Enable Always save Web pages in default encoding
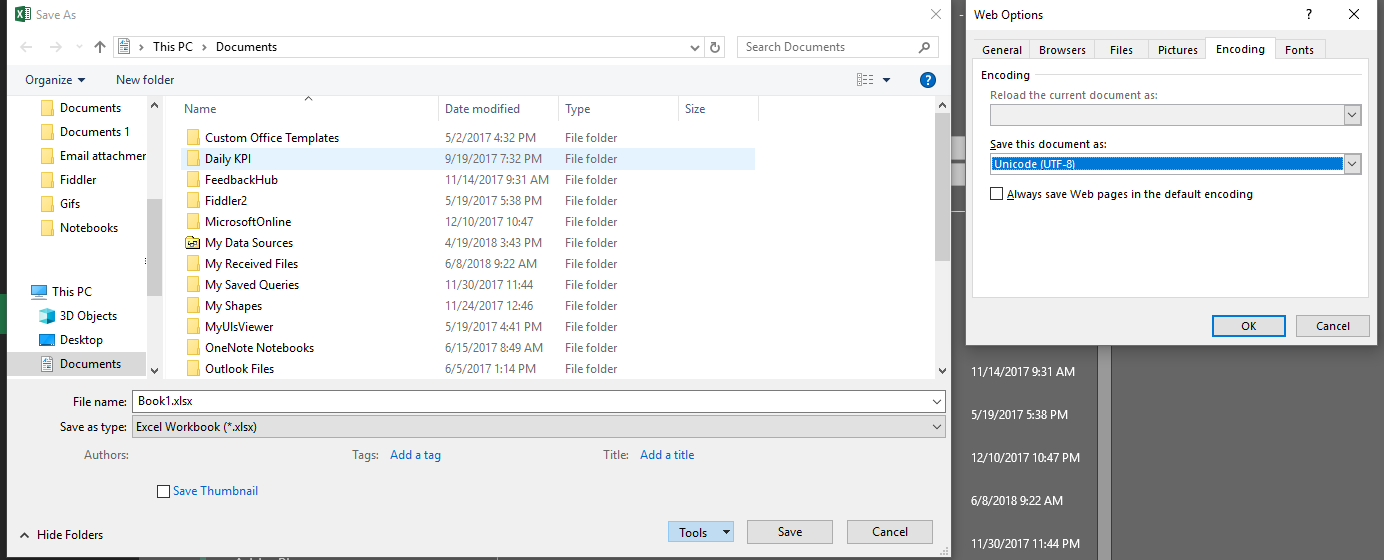1384x560 pixels. click(x=996, y=194)
